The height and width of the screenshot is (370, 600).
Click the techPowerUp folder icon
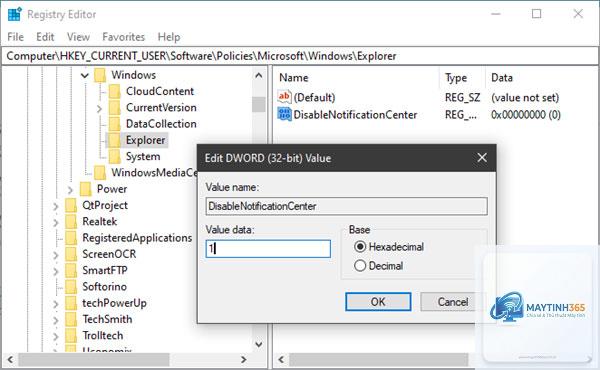[x=71, y=303]
